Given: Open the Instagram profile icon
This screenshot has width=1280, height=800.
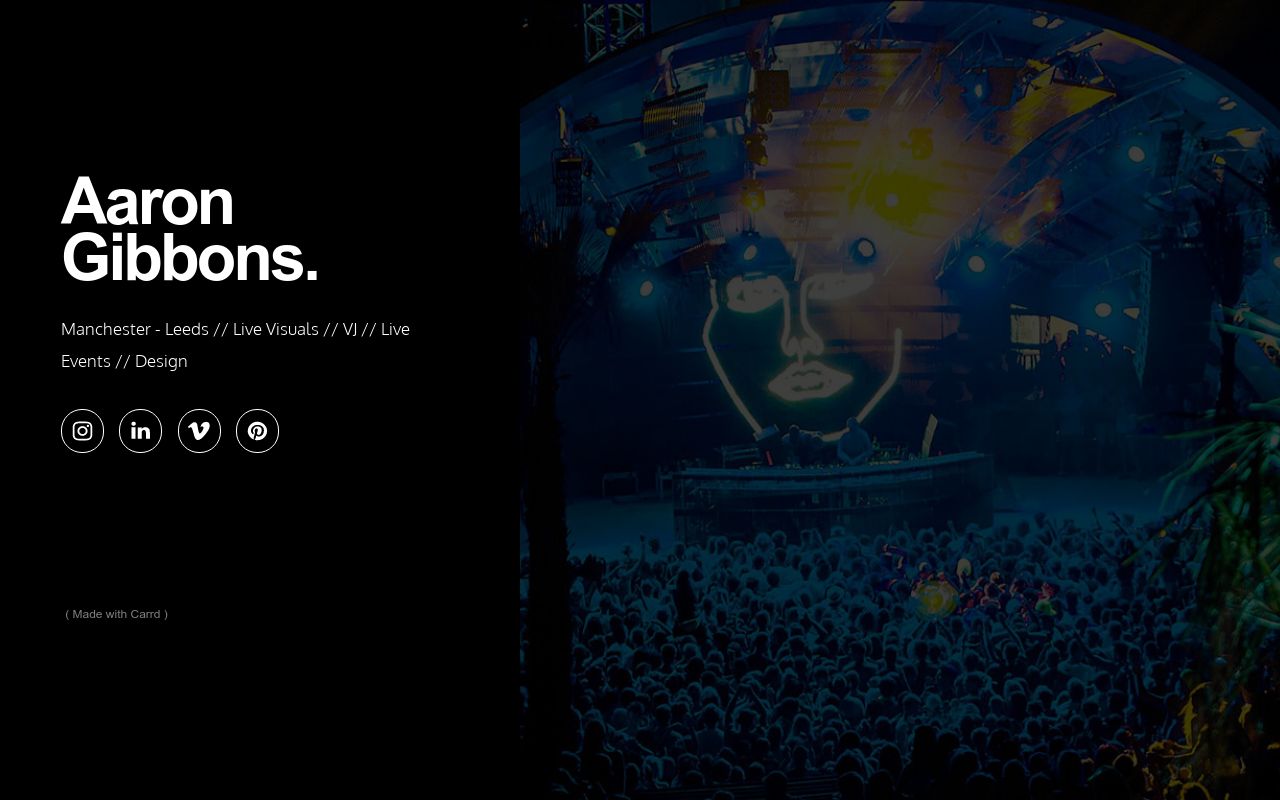Looking at the screenshot, I should click(82, 431).
